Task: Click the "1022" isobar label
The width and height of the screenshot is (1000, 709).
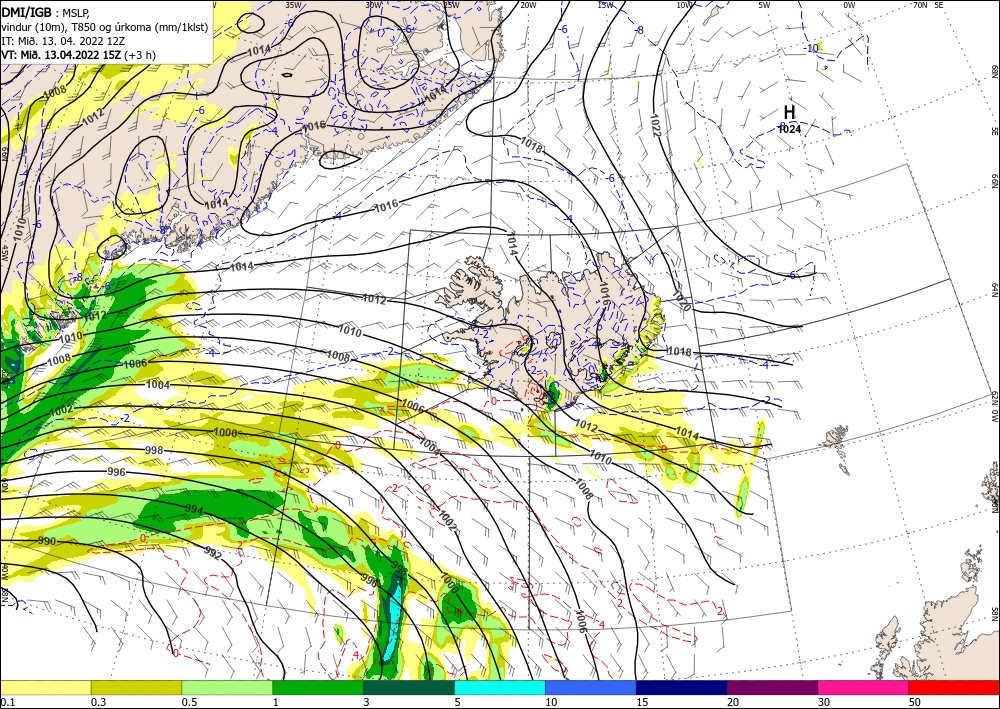Action: 656,126
